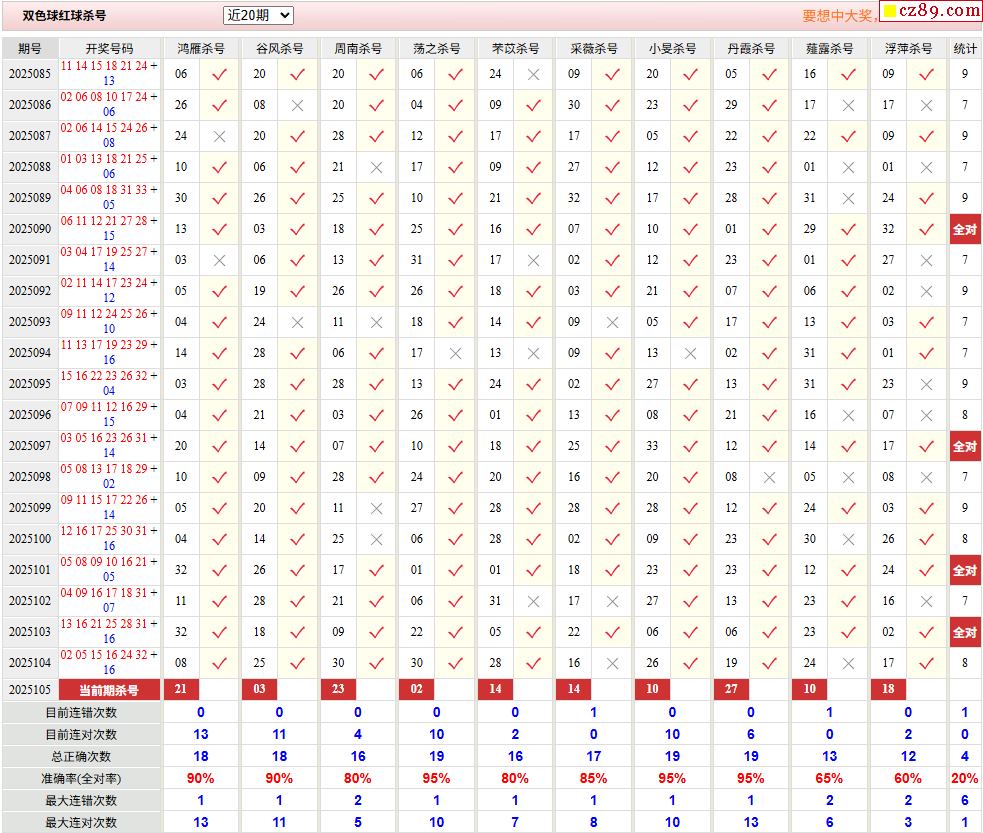Image resolution: width=983 pixels, height=833 pixels.
Task: Click period number 2025085
Action: pyautogui.click(x=30, y=73)
